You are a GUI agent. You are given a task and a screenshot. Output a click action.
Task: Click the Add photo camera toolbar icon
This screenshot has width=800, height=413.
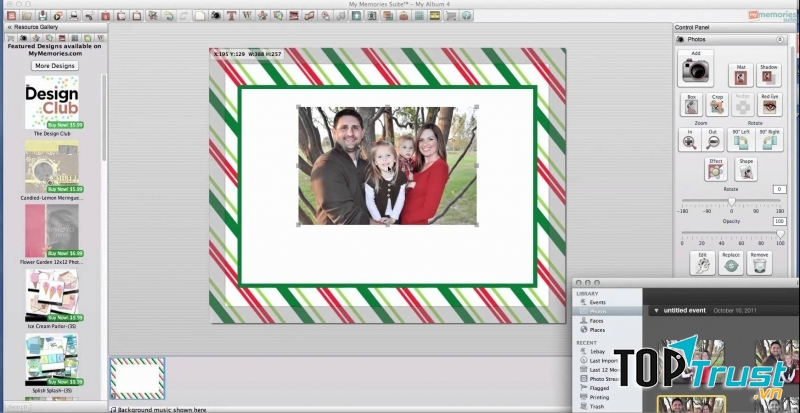coord(215,16)
